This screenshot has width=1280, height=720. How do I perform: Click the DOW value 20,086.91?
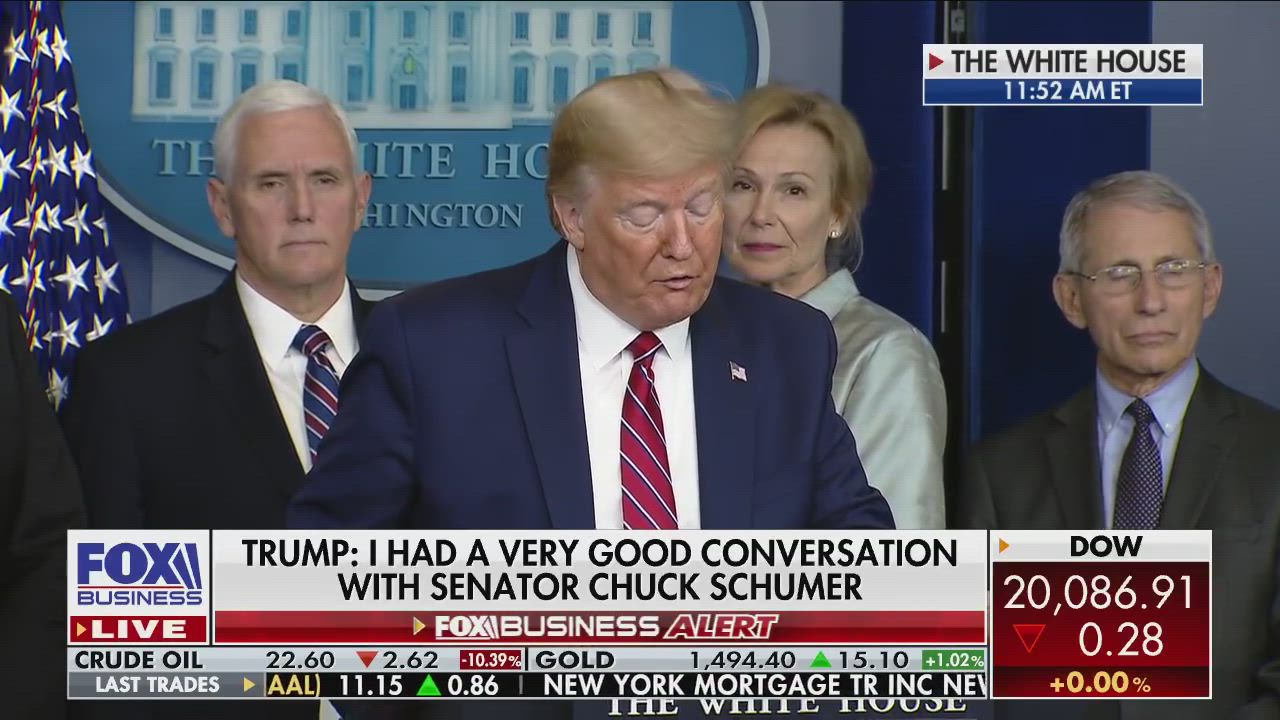[1099, 594]
